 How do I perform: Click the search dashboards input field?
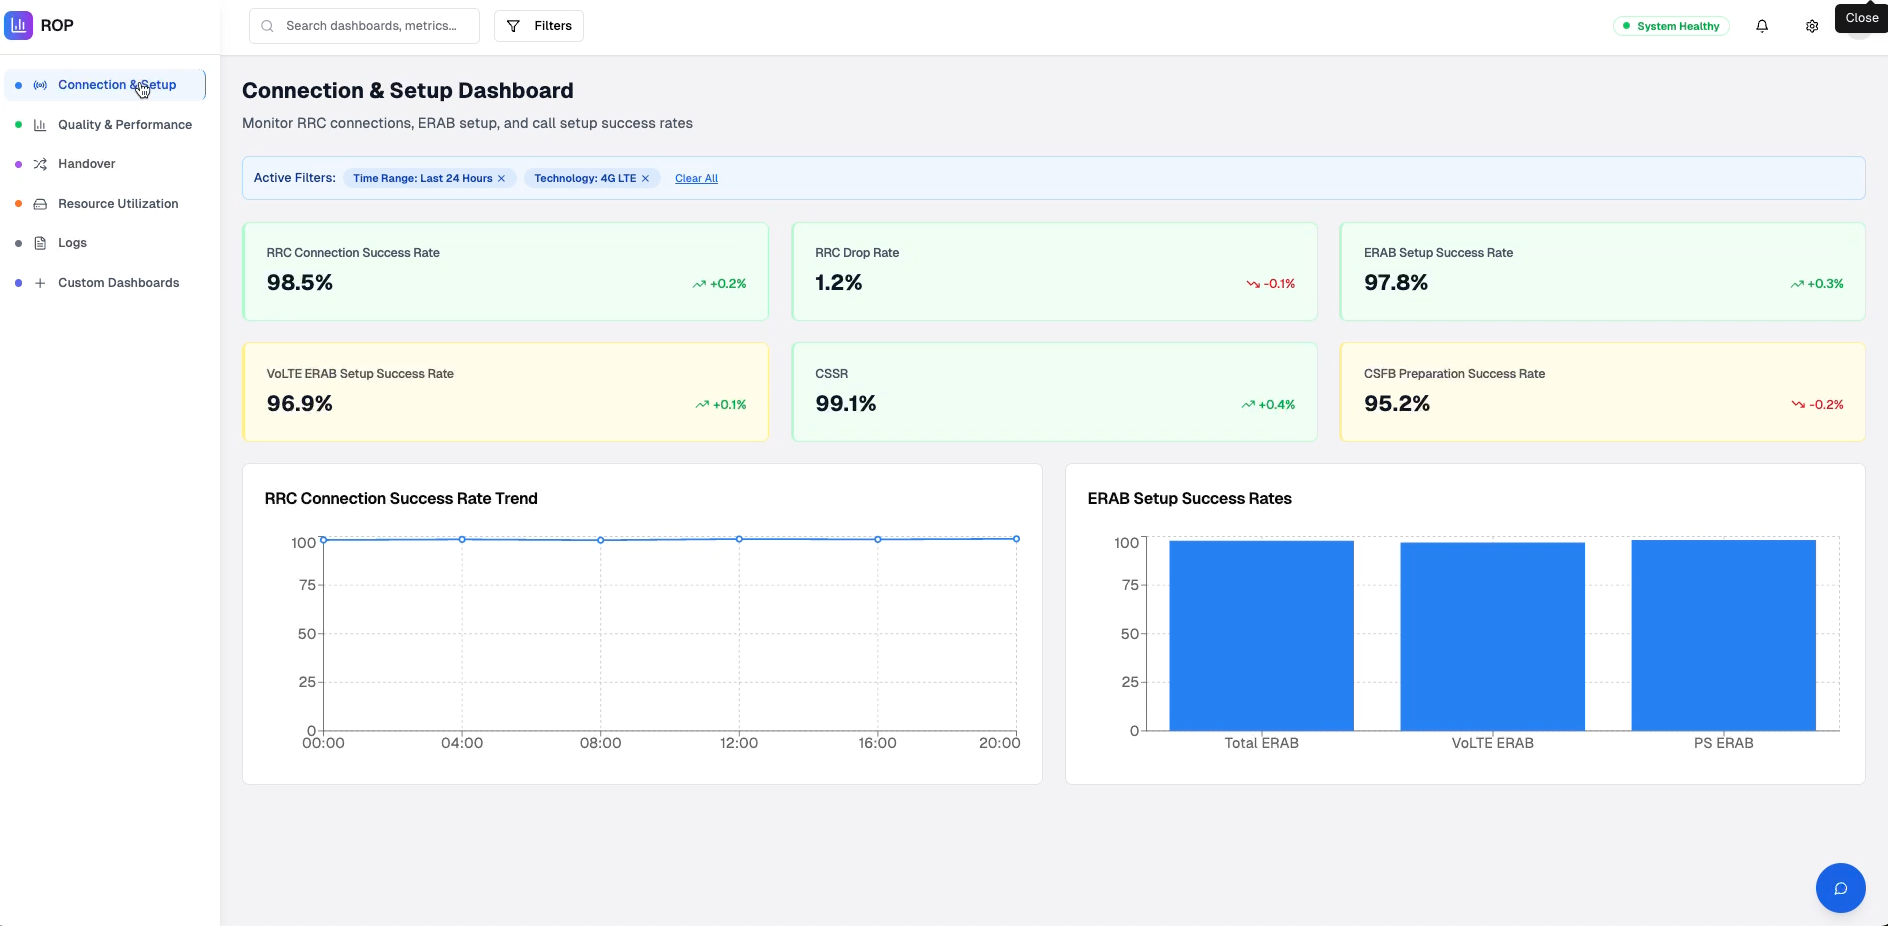pyautogui.click(x=370, y=25)
